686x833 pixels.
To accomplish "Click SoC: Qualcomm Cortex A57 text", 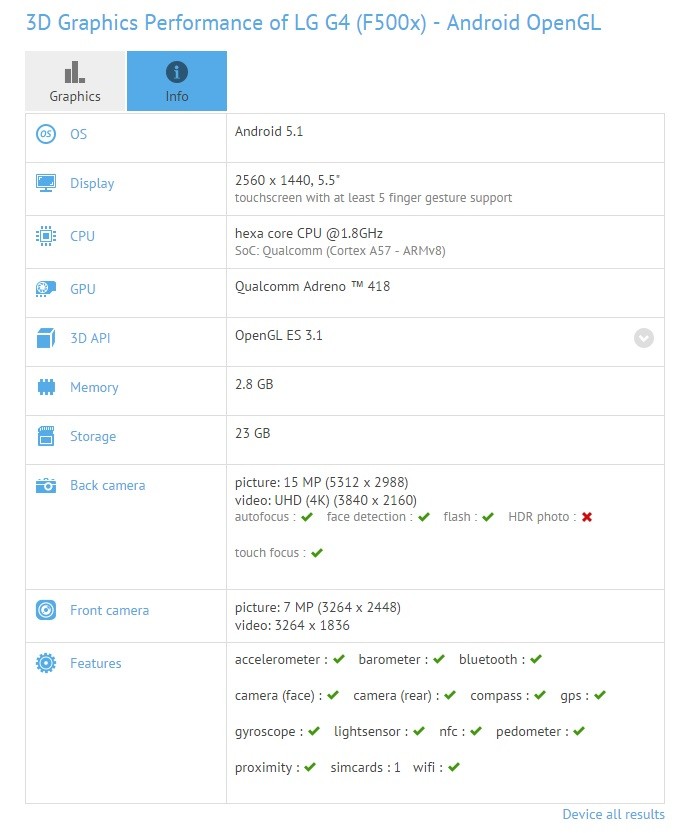I will tap(340, 251).
